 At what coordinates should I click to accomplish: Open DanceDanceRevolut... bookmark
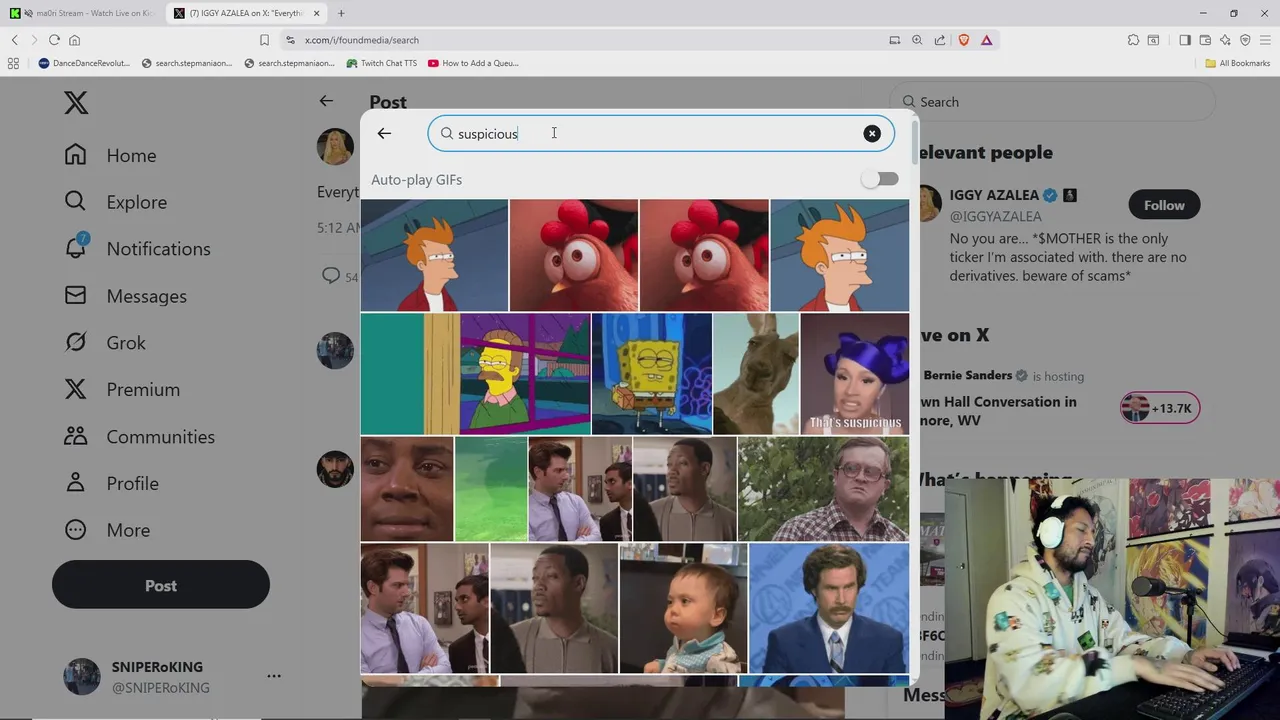click(84, 63)
